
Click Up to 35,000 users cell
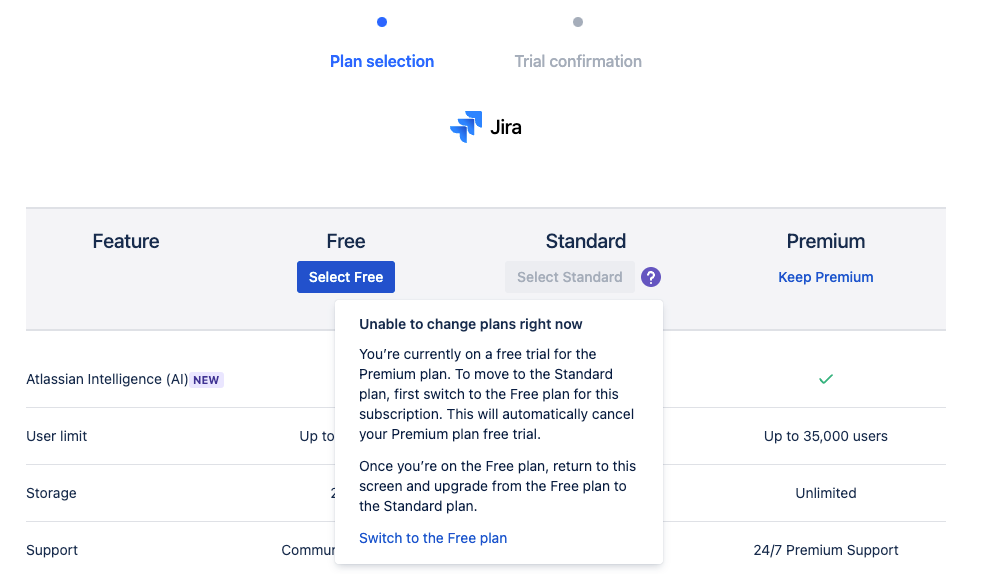coord(826,436)
